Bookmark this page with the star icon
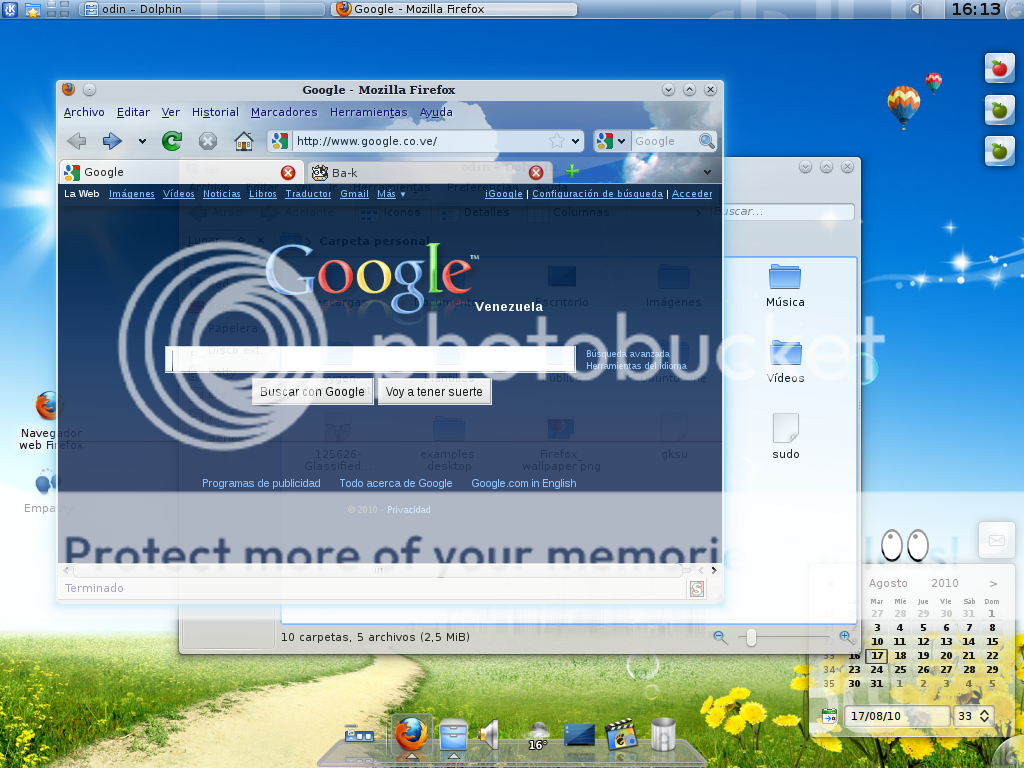The image size is (1024, 768). click(x=557, y=141)
